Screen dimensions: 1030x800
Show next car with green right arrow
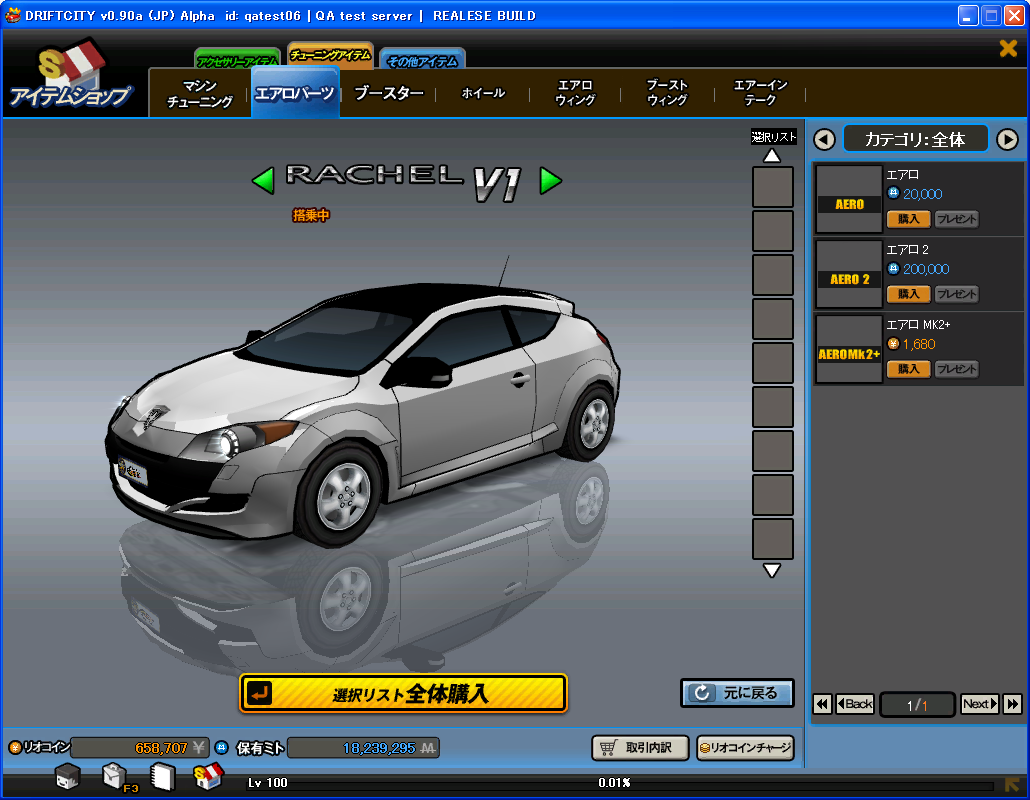click(550, 181)
